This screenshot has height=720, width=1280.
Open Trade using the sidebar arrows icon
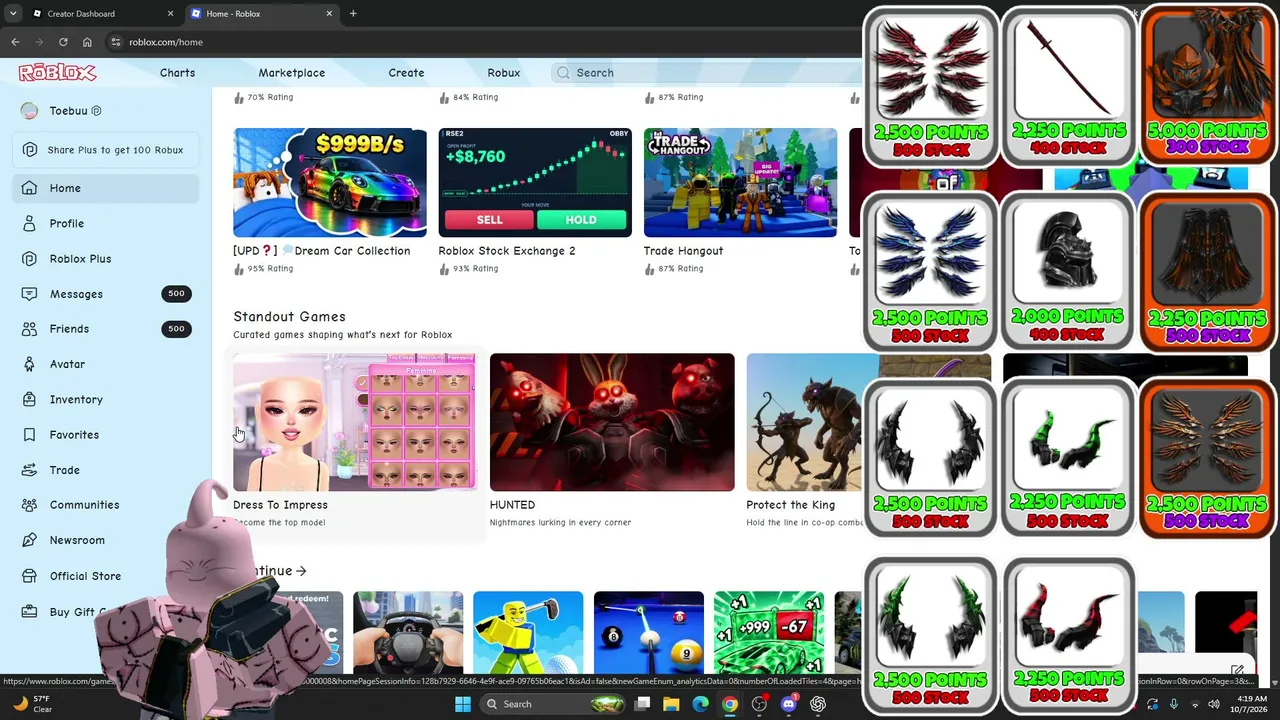(x=29, y=470)
